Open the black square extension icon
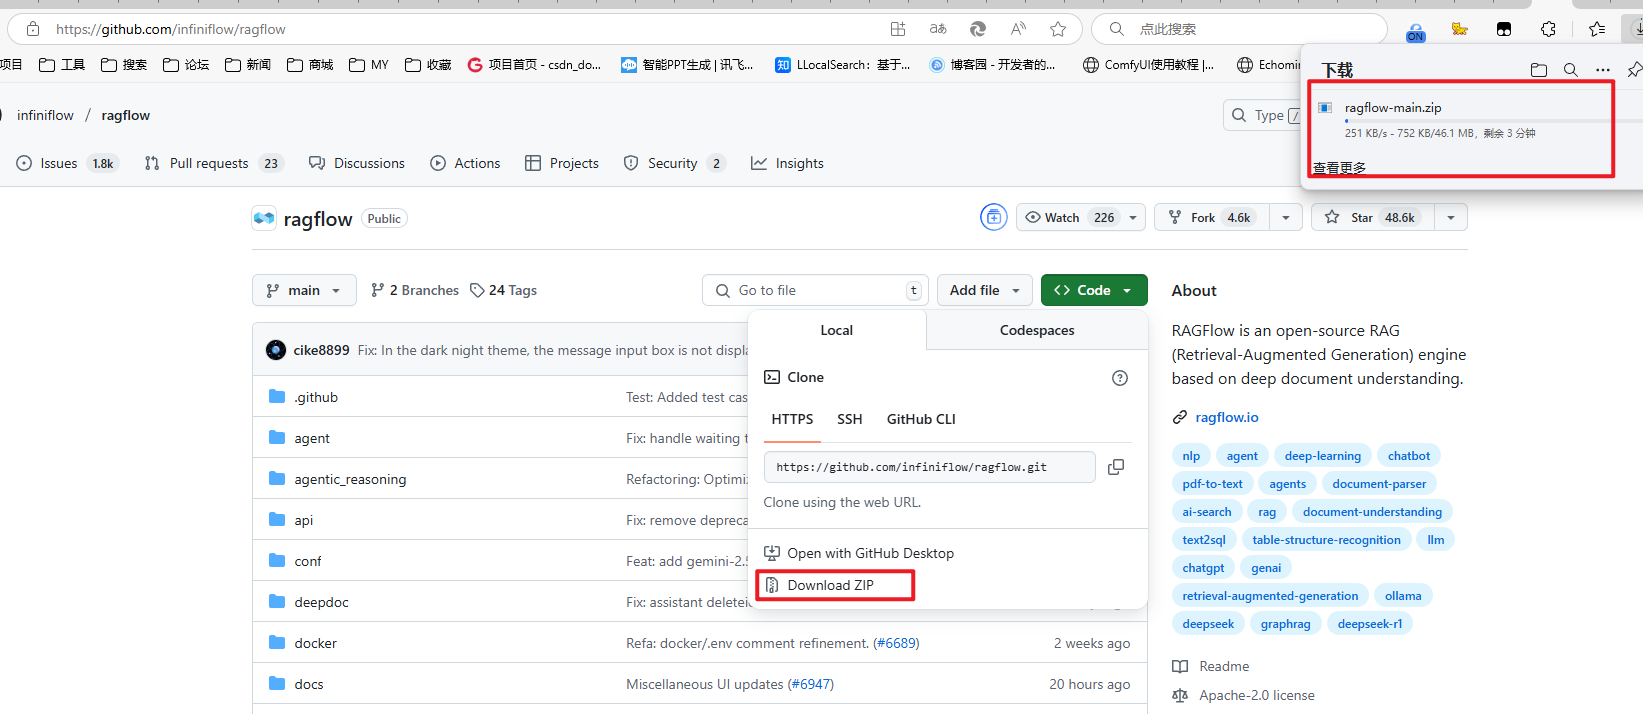This screenshot has width=1643, height=714. (1504, 29)
